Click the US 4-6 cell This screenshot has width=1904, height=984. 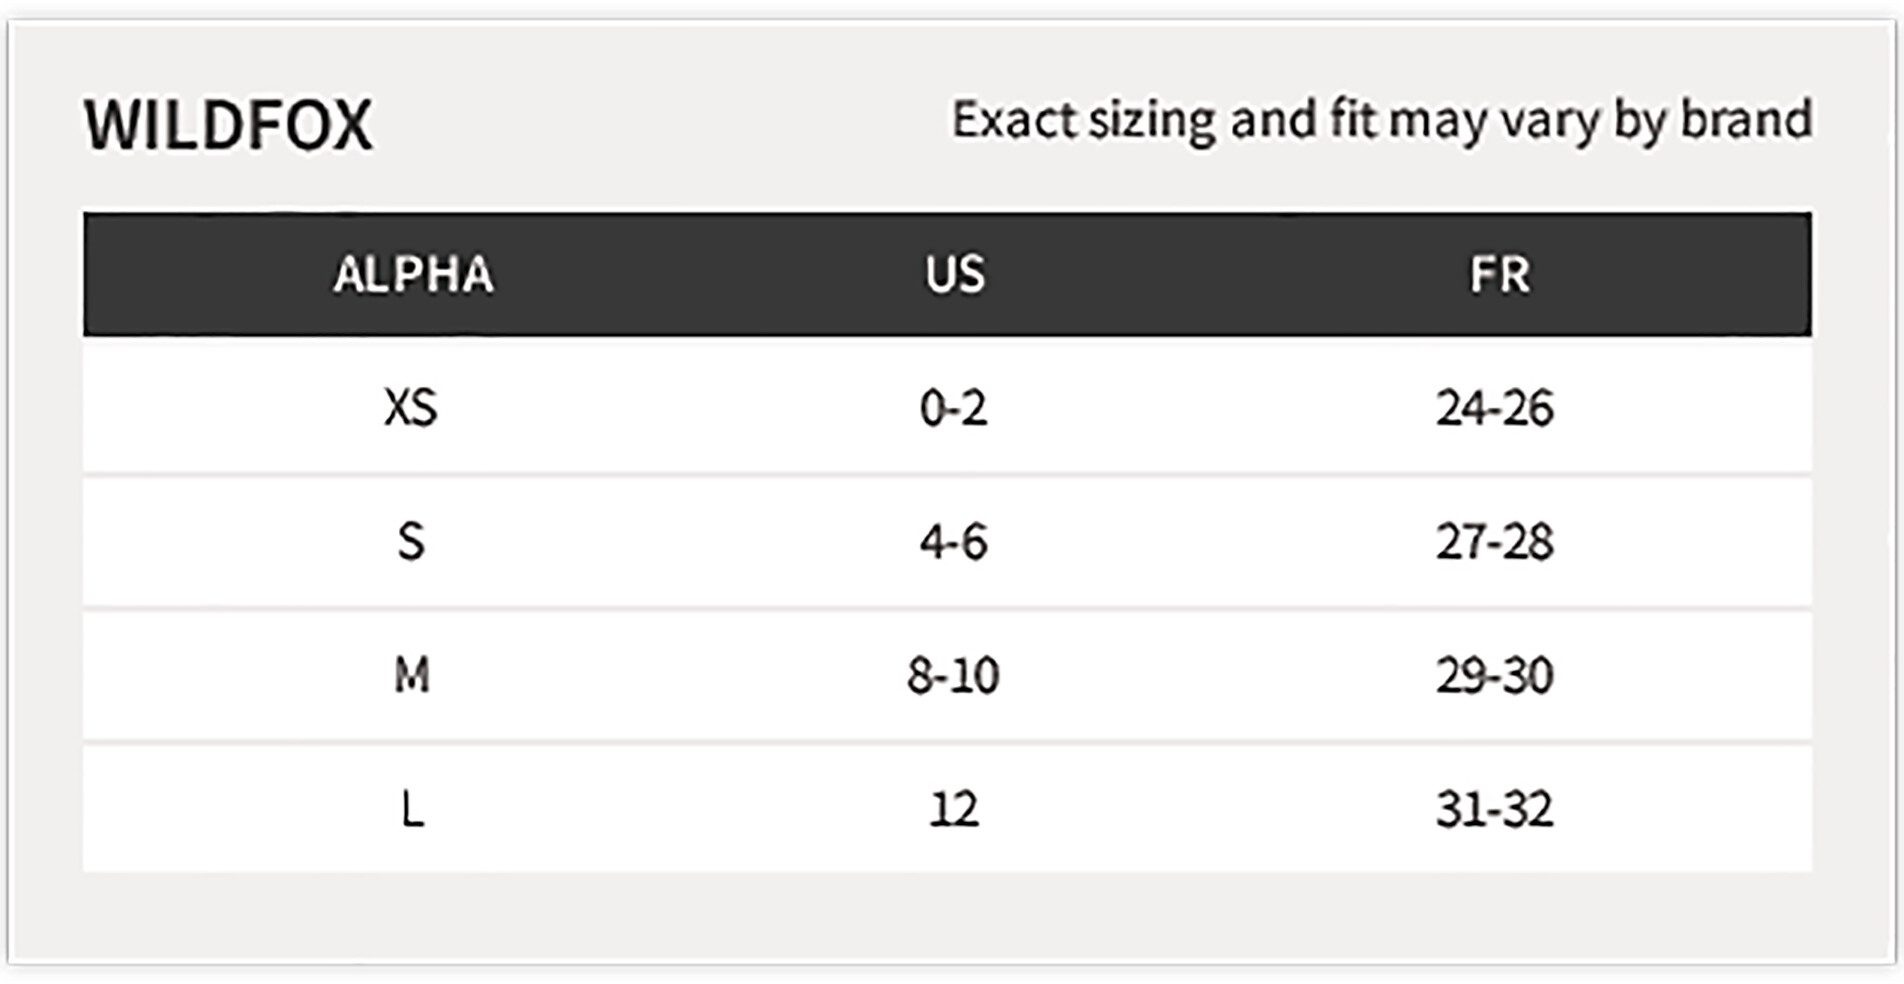pyautogui.click(x=953, y=542)
